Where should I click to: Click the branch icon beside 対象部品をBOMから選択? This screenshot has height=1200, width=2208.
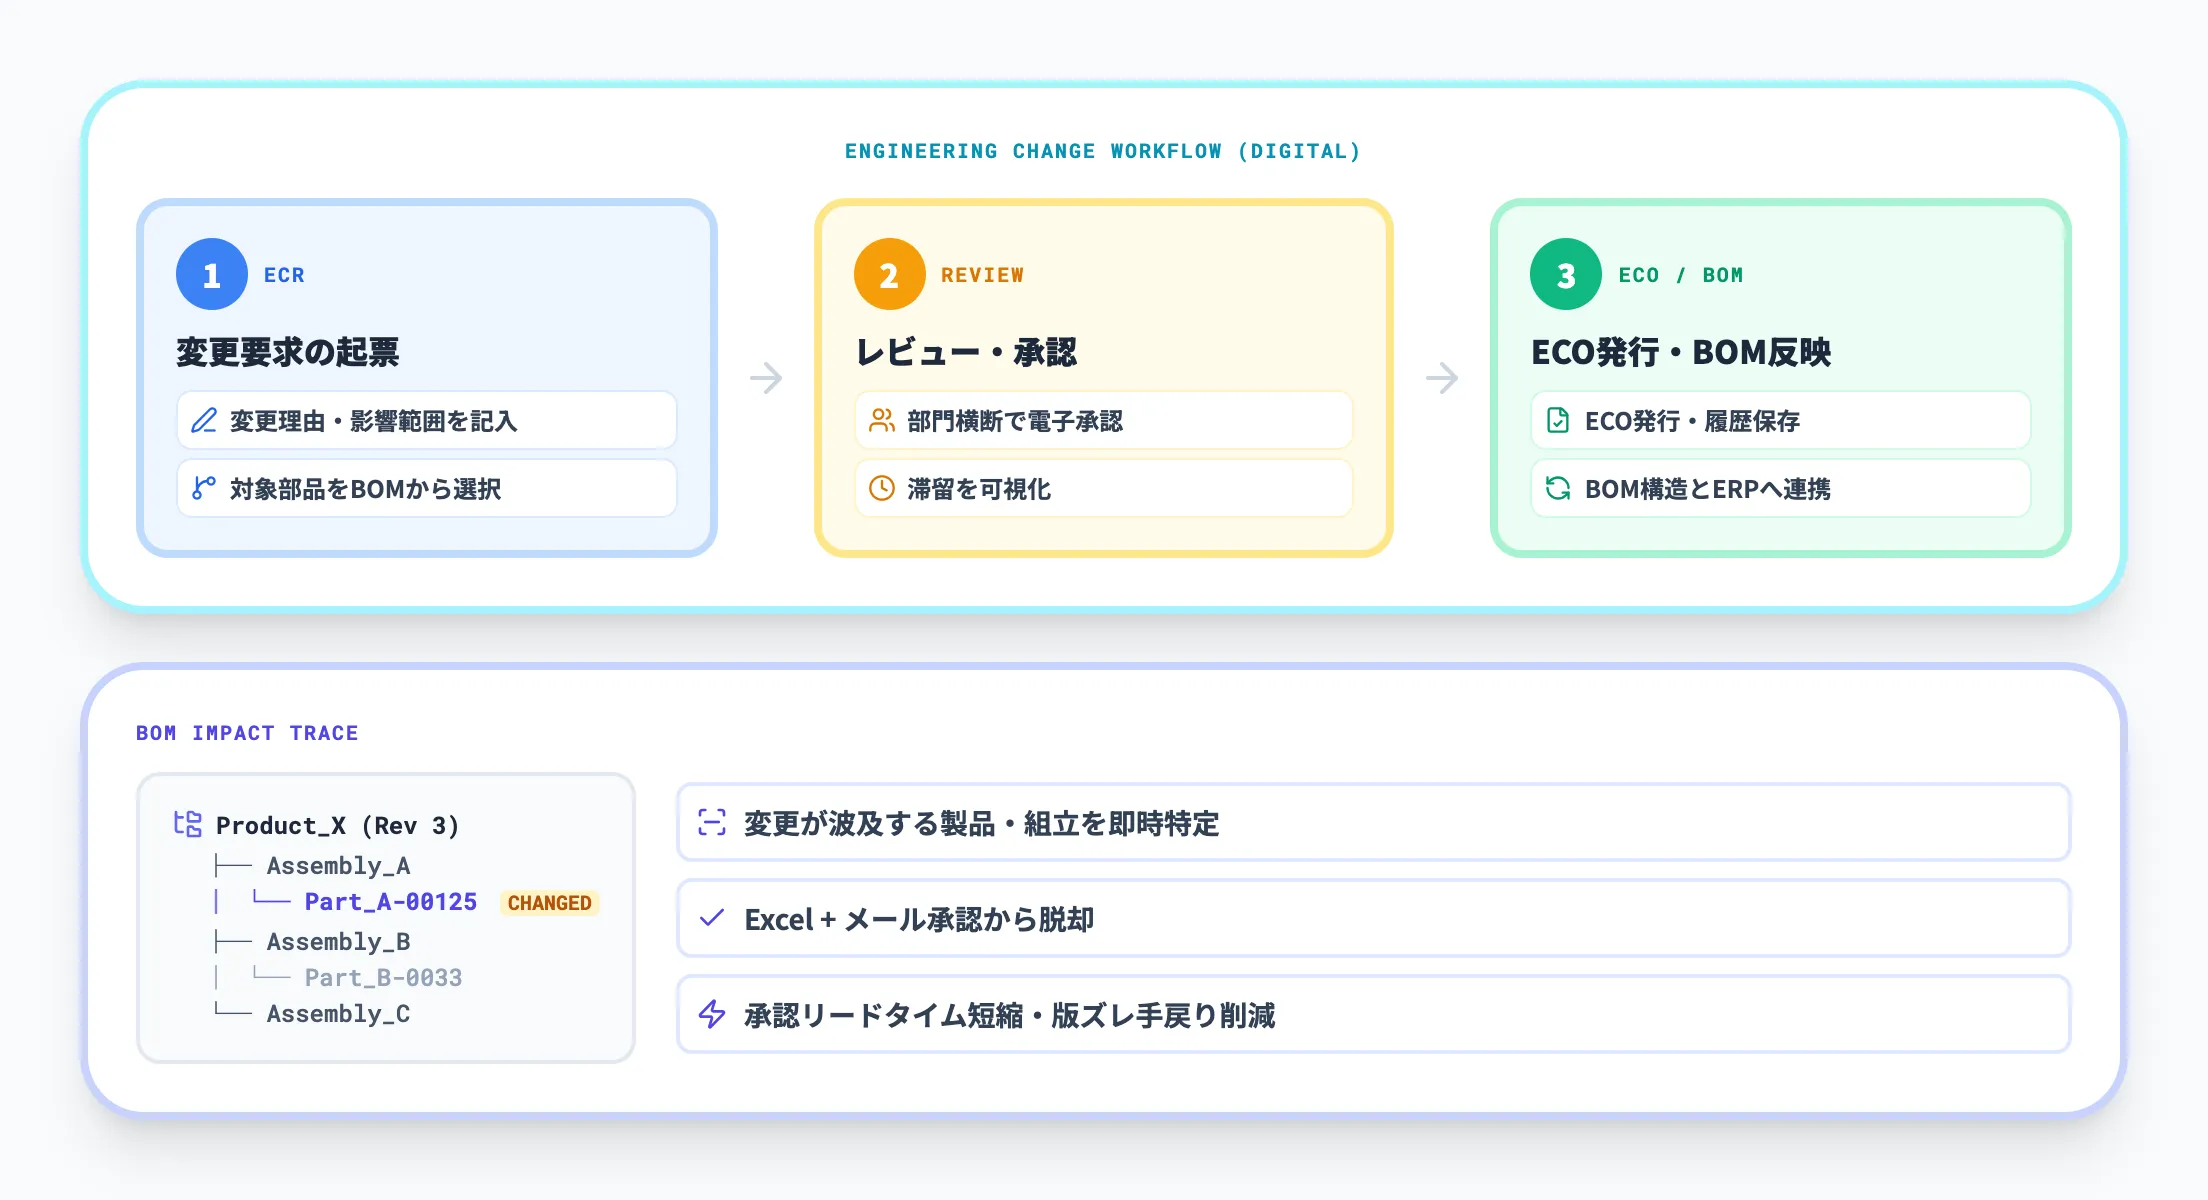tap(203, 489)
